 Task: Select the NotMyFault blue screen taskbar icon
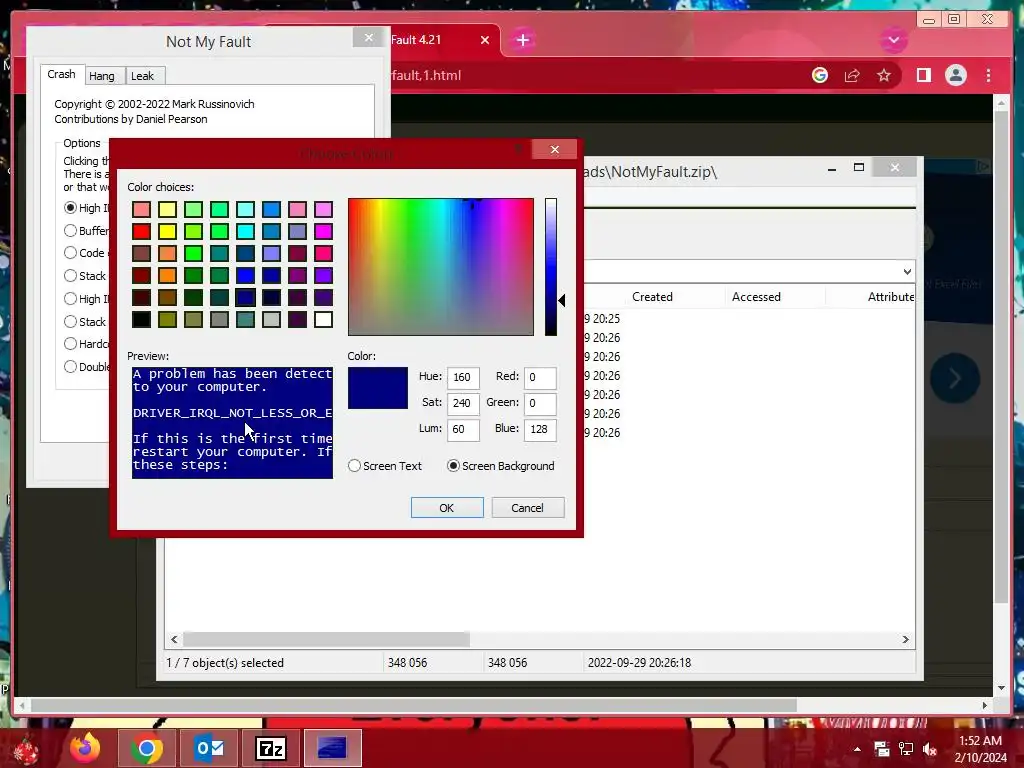[332, 748]
